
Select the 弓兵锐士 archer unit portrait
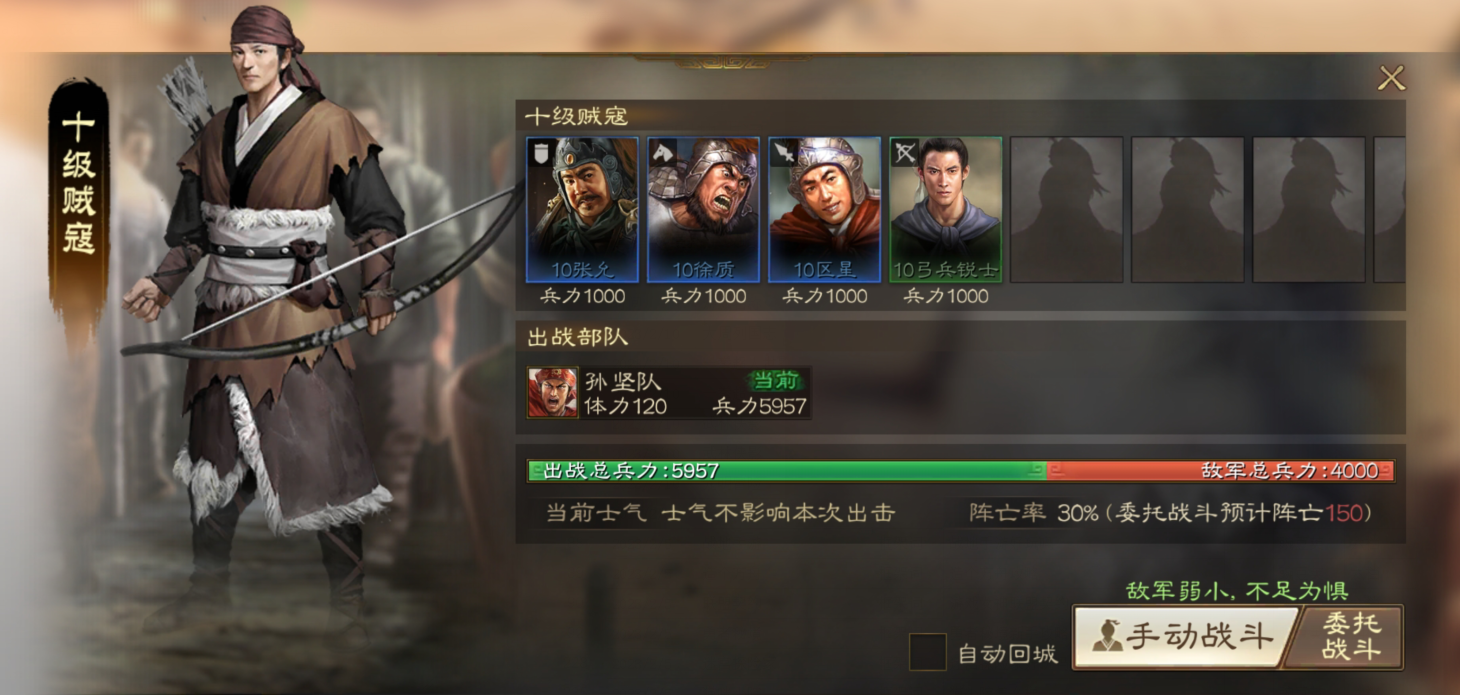946,210
